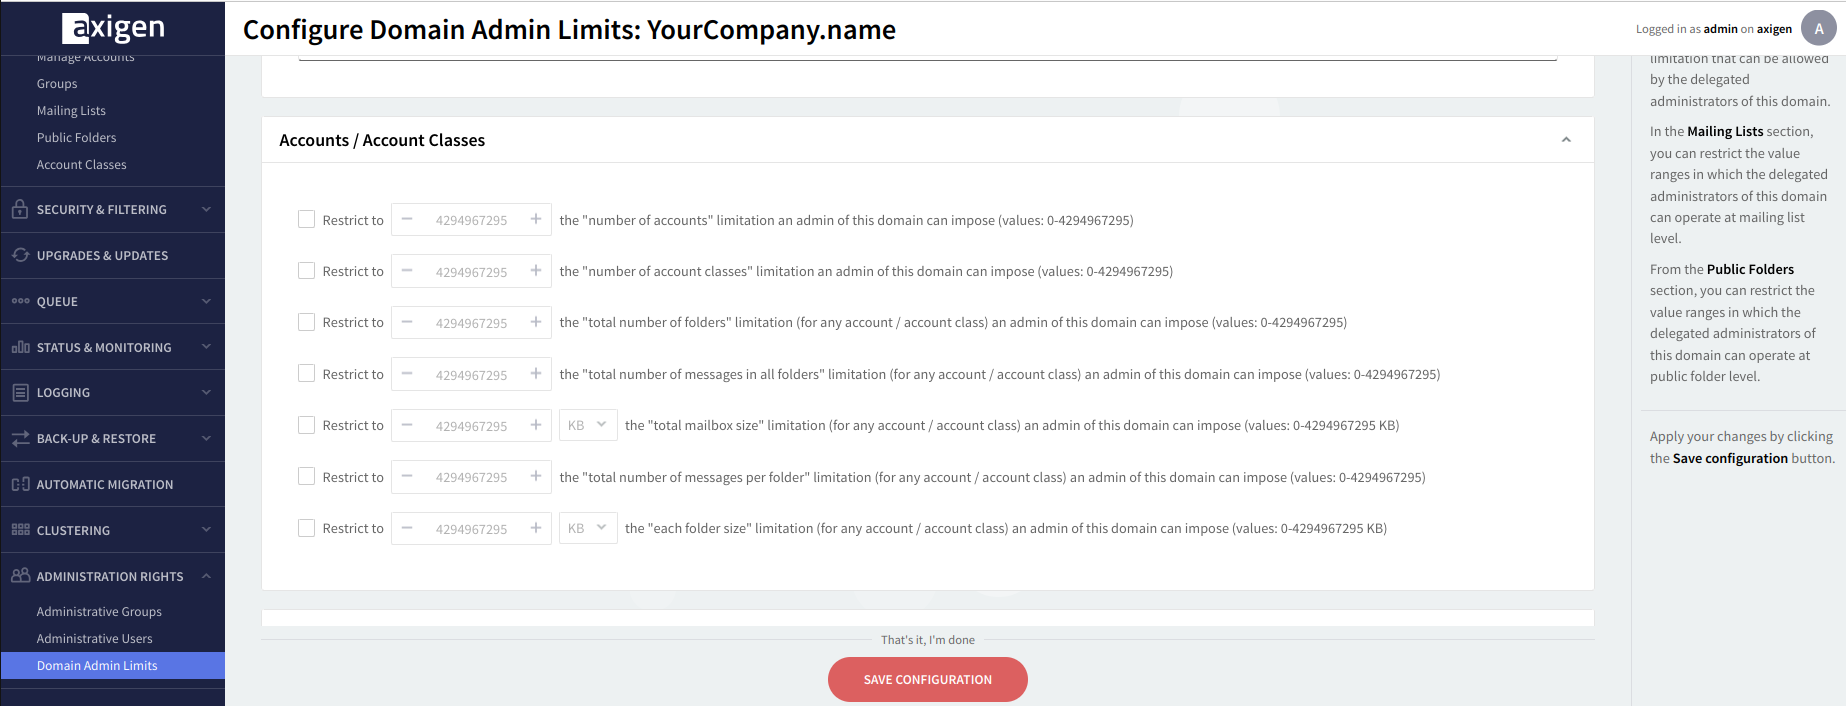Increase the number of account classes value

[x=536, y=271]
